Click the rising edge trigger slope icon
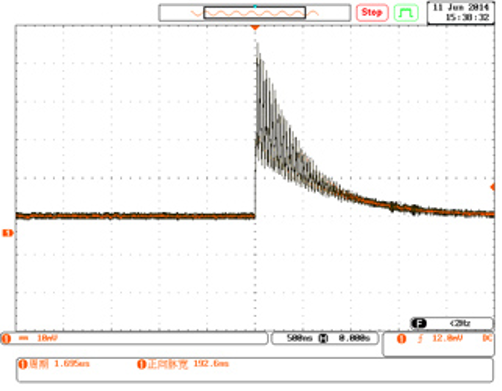 (x=420, y=339)
